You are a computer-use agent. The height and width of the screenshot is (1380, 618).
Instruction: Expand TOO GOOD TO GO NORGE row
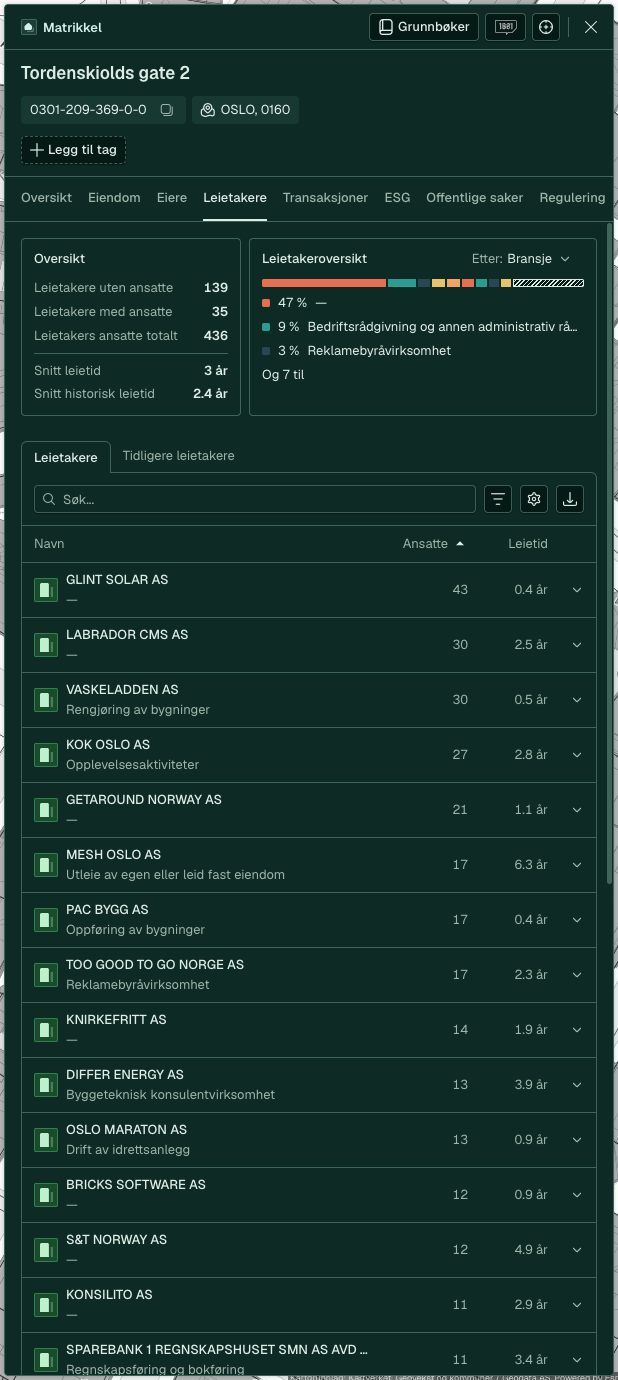click(x=577, y=975)
